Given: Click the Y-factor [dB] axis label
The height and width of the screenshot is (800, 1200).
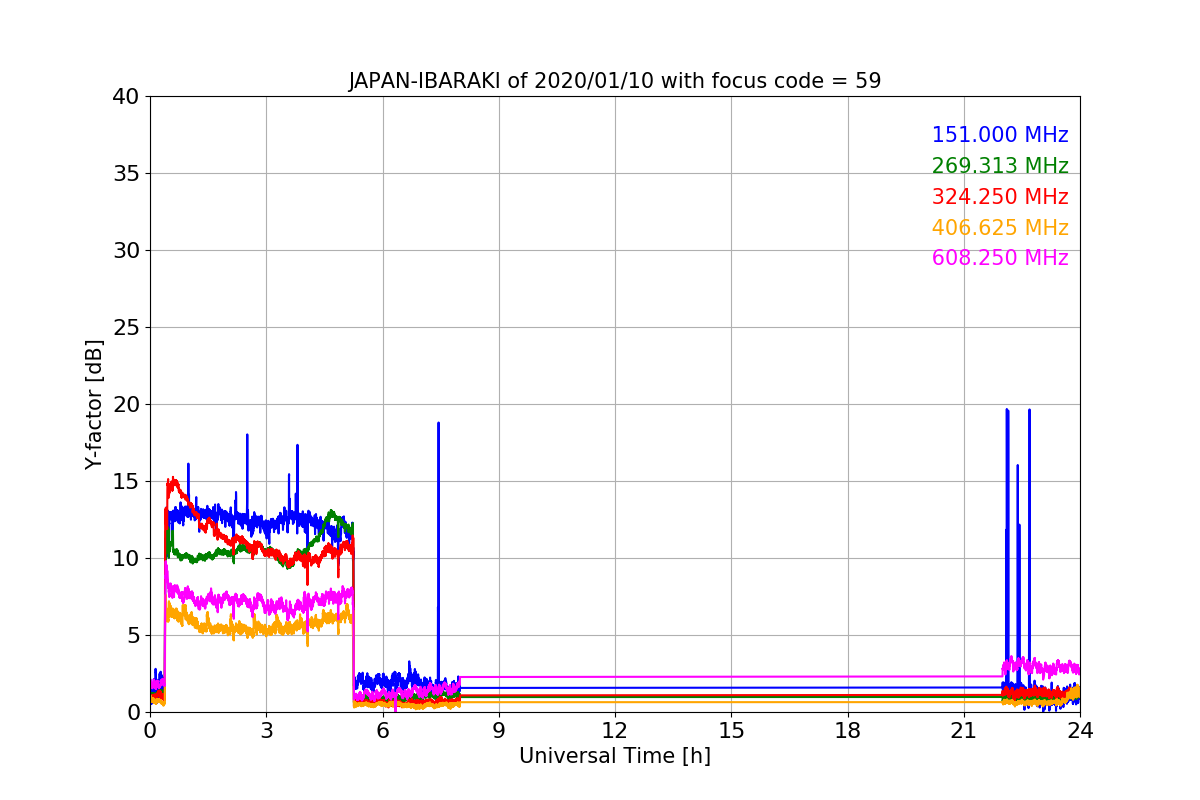Looking at the screenshot, I should (x=94, y=404).
